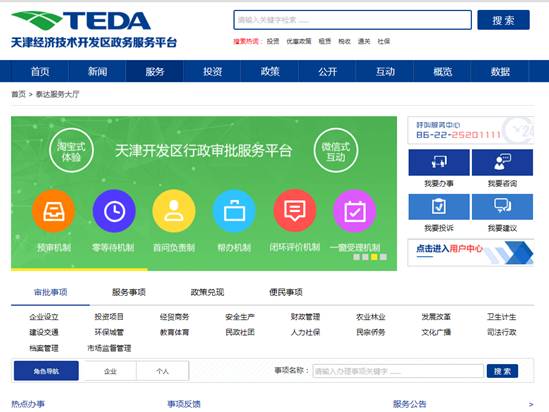Select the first carousel indicator dot
Screen dimensions: 549x412
click(356, 257)
